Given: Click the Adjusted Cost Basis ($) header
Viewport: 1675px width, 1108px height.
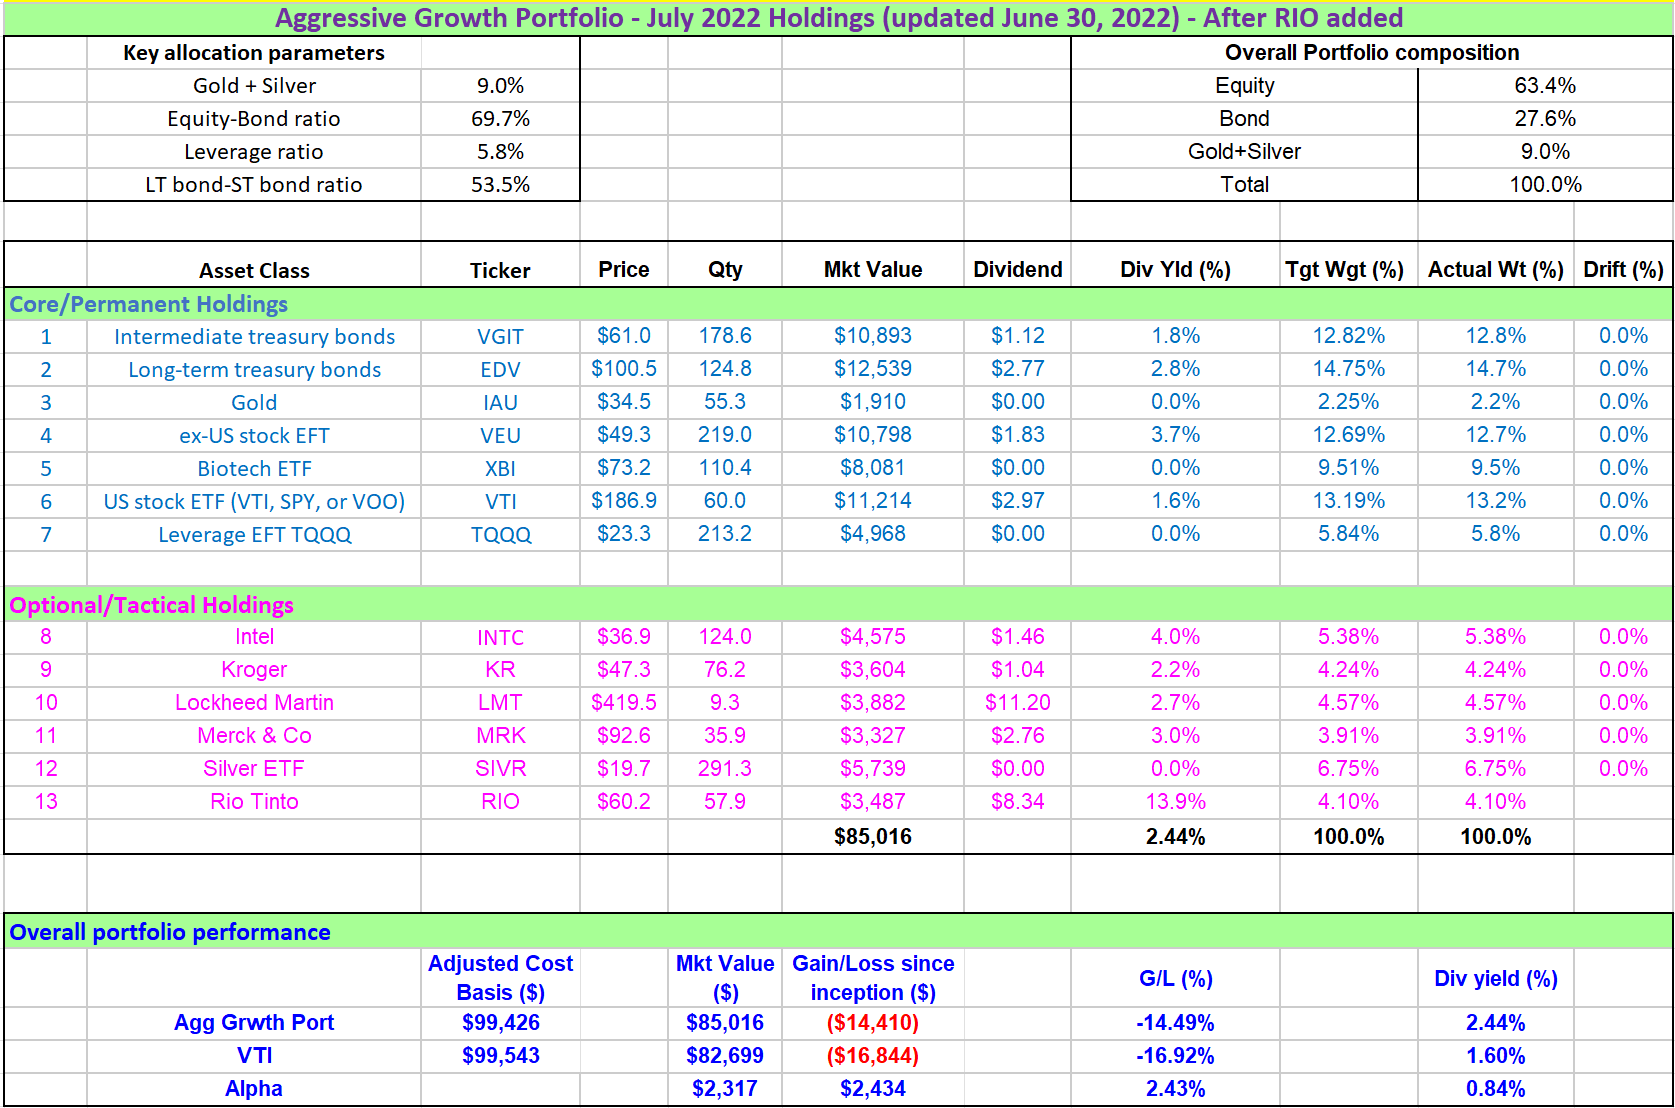Looking at the screenshot, I should tap(500, 978).
